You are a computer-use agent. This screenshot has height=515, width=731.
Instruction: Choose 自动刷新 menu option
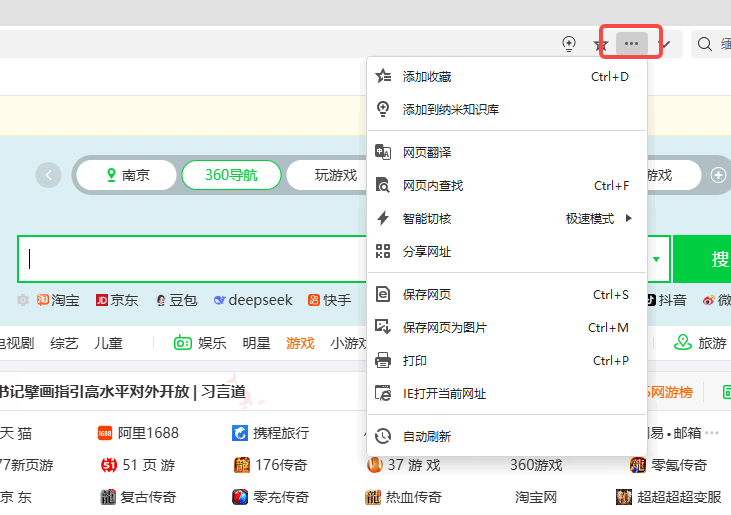click(426, 437)
